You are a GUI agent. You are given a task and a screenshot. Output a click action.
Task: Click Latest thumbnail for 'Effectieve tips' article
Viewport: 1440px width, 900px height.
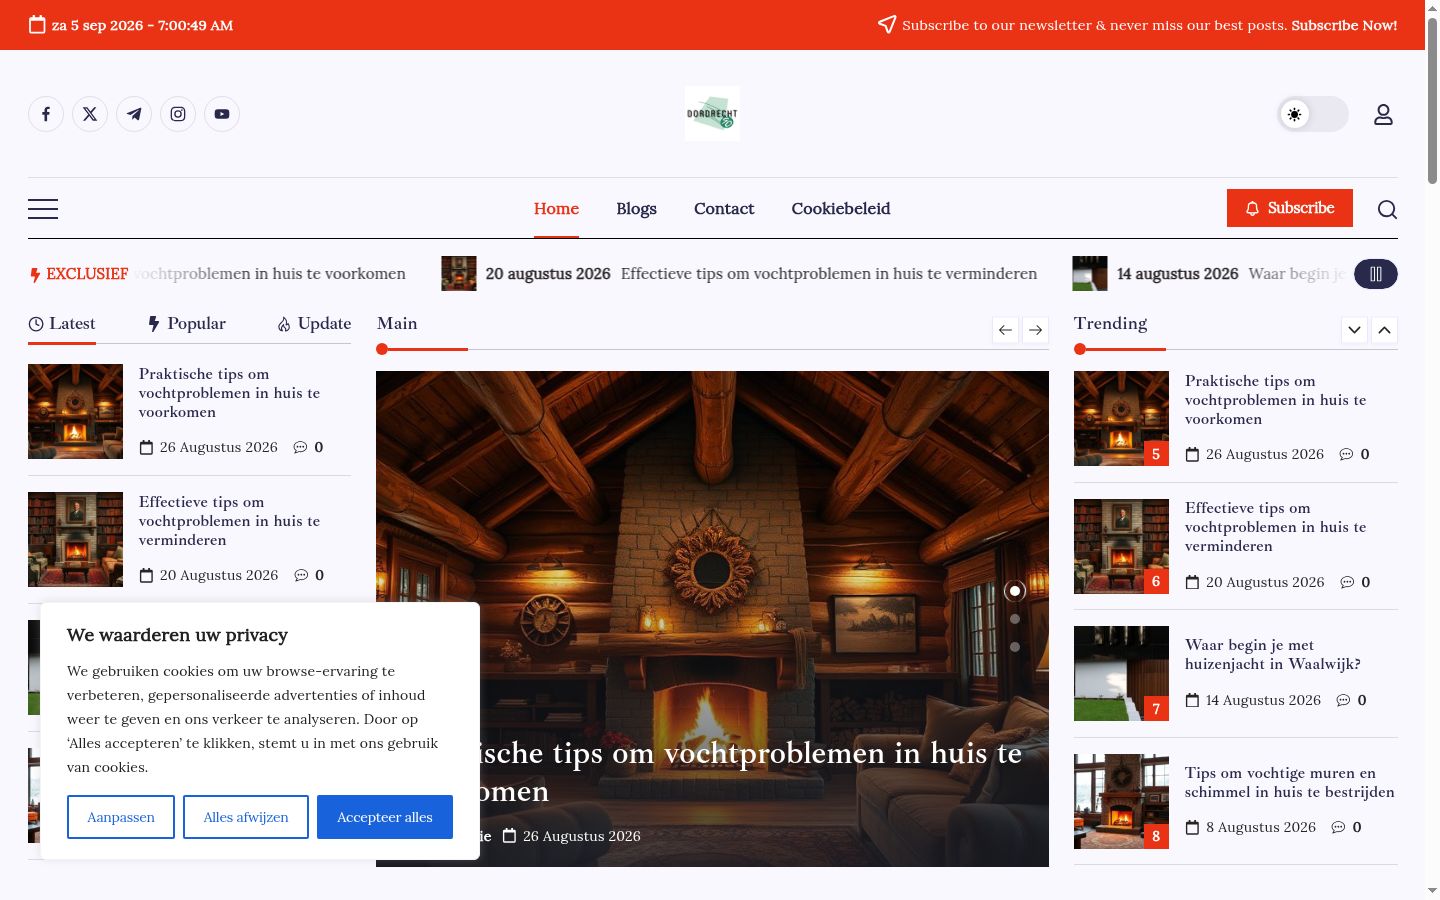coord(75,539)
